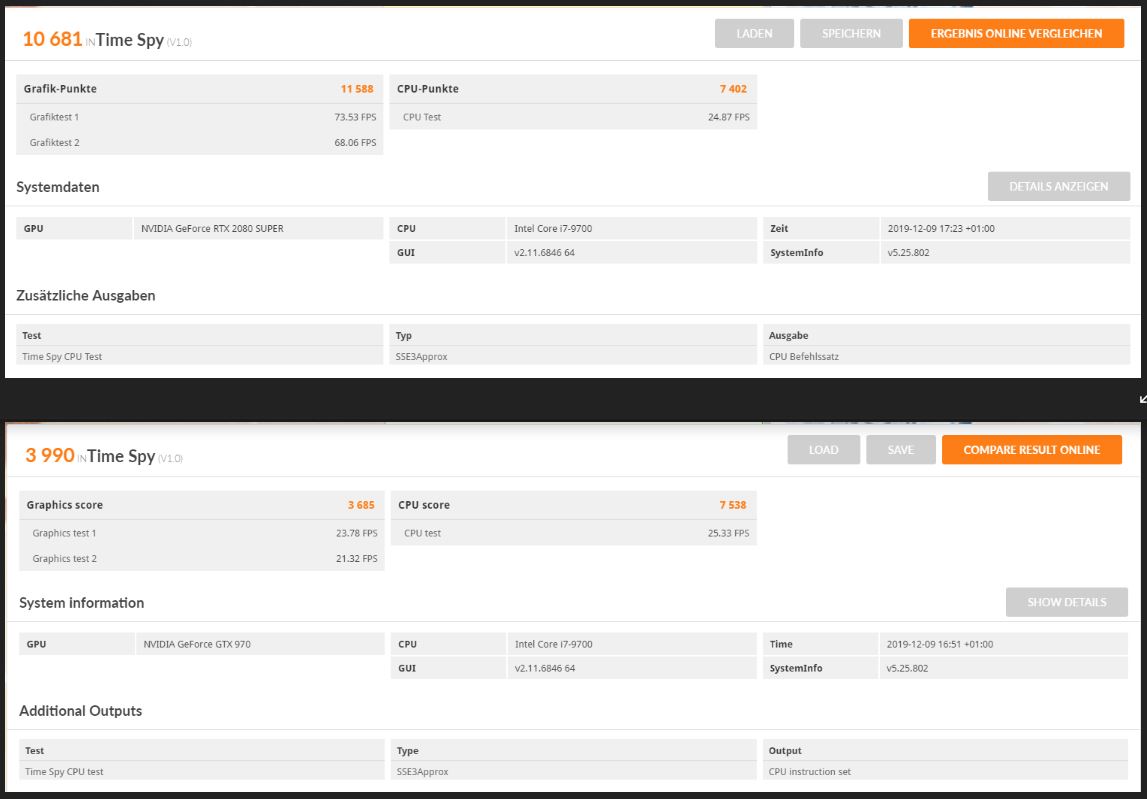
Task: Open COMPARE RESULT ONLINE
Action: click(1031, 450)
